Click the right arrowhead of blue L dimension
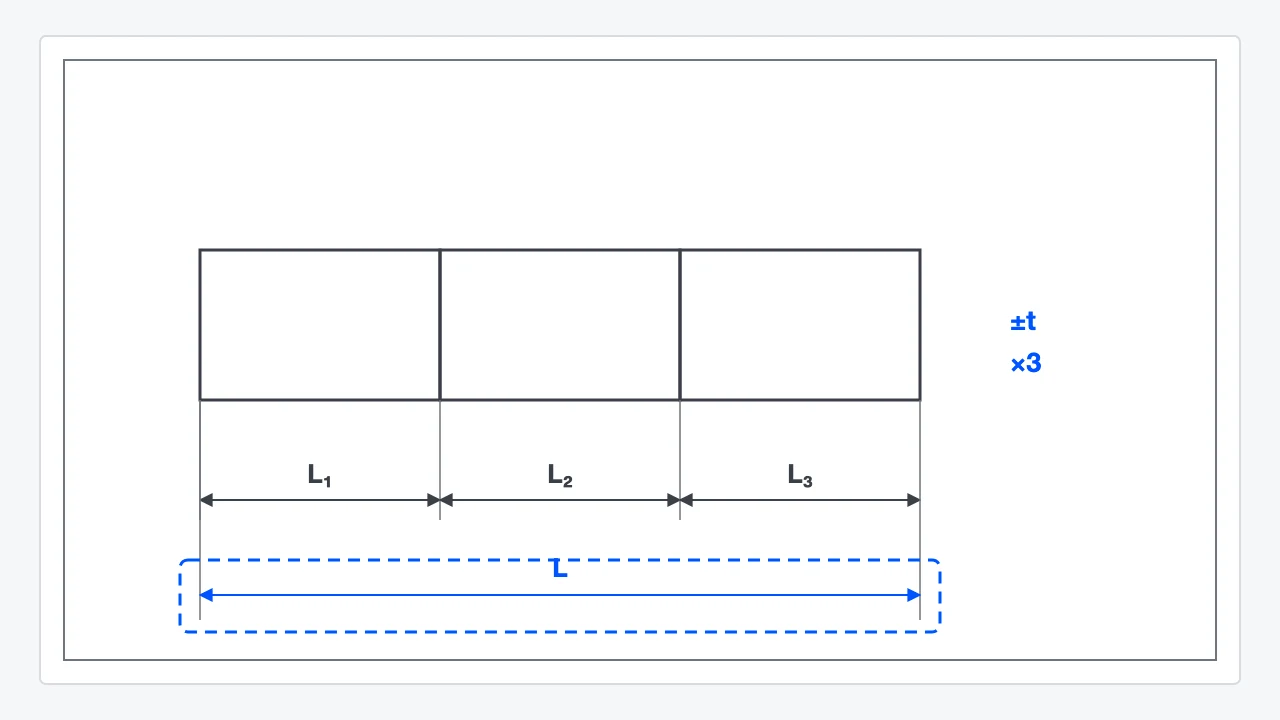 point(914,595)
